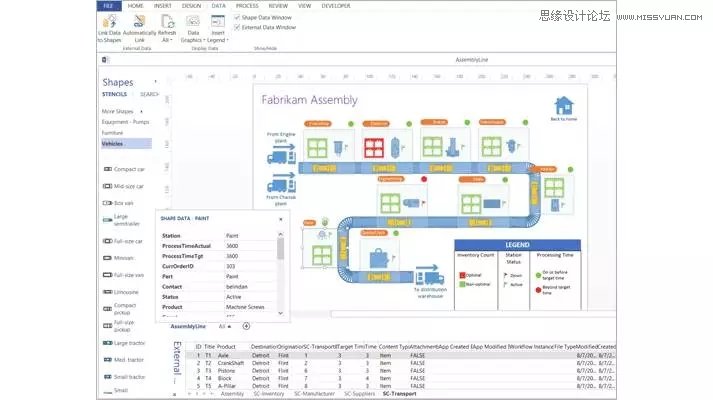Screen dimensions: 713x400
Task: Click red processing status dot on canvas
Action: 424,179
